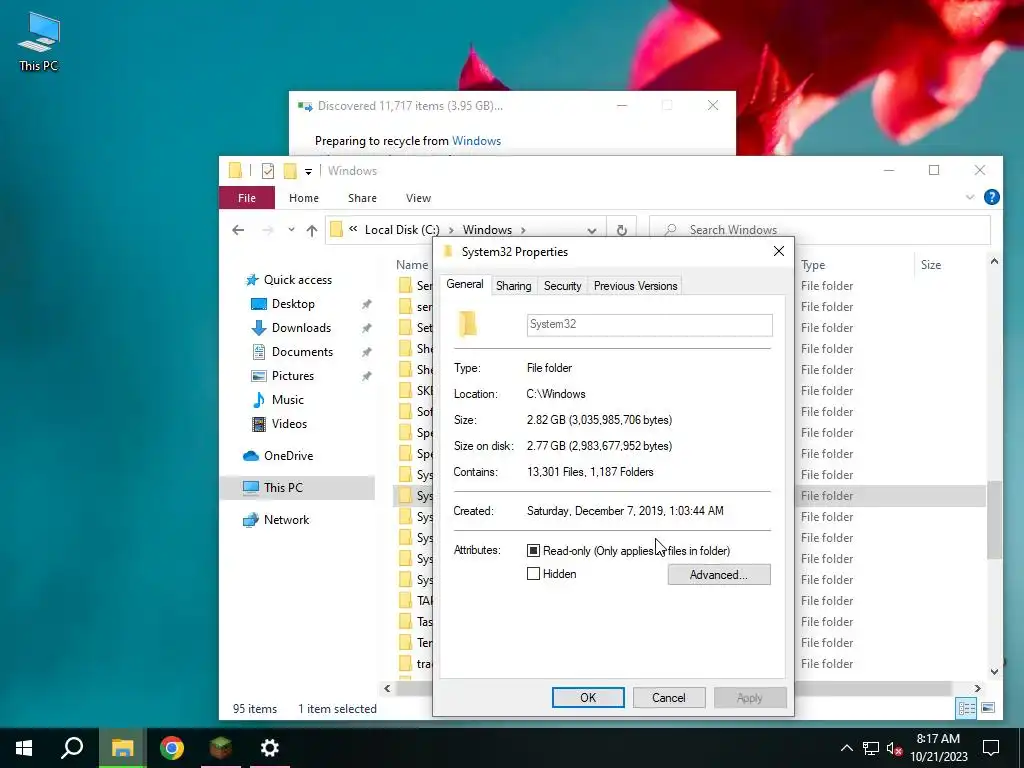
Task: Switch to Sharing tab in Properties
Action: (x=513, y=286)
